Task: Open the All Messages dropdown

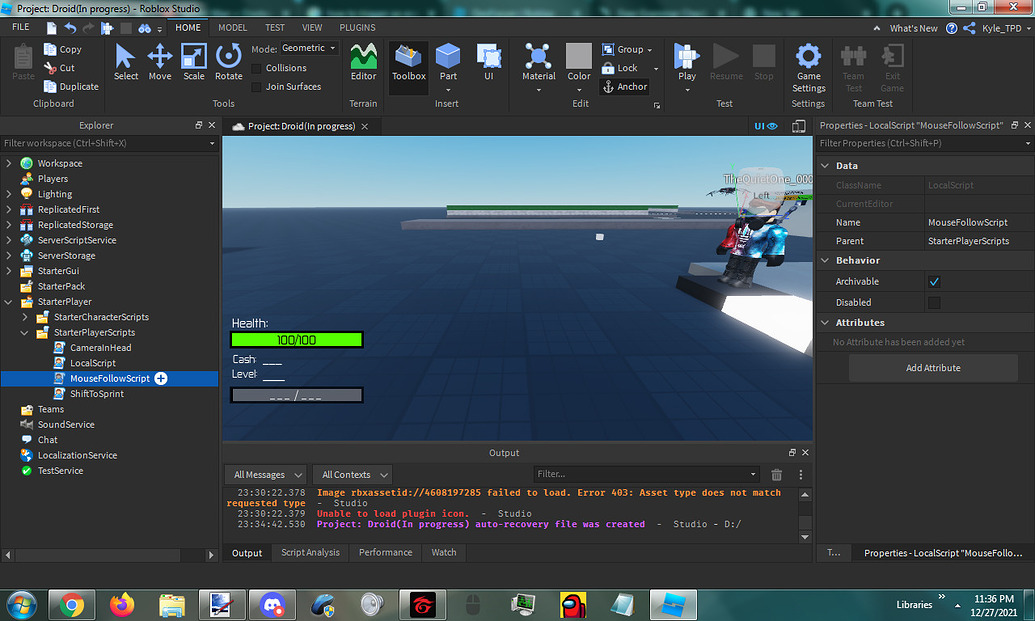Action: click(267, 474)
